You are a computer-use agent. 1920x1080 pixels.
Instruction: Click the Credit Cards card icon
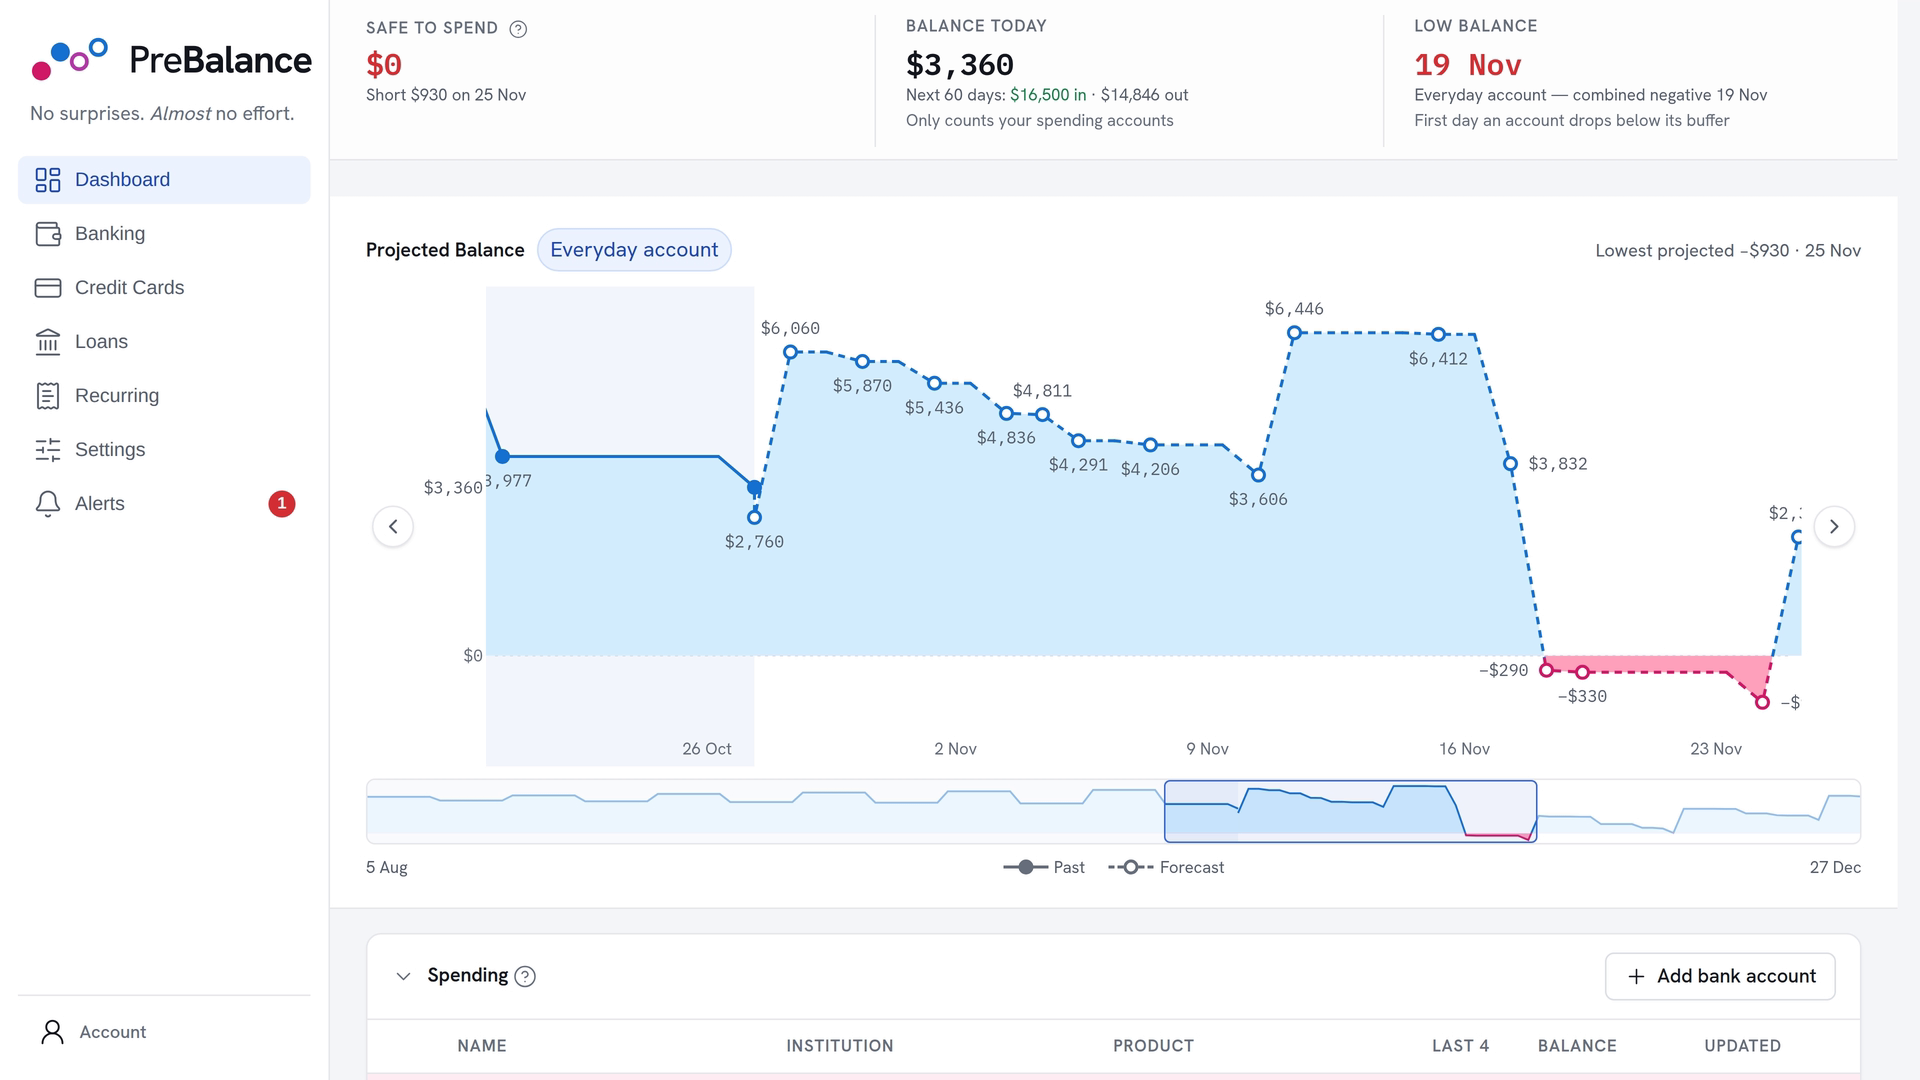[48, 288]
